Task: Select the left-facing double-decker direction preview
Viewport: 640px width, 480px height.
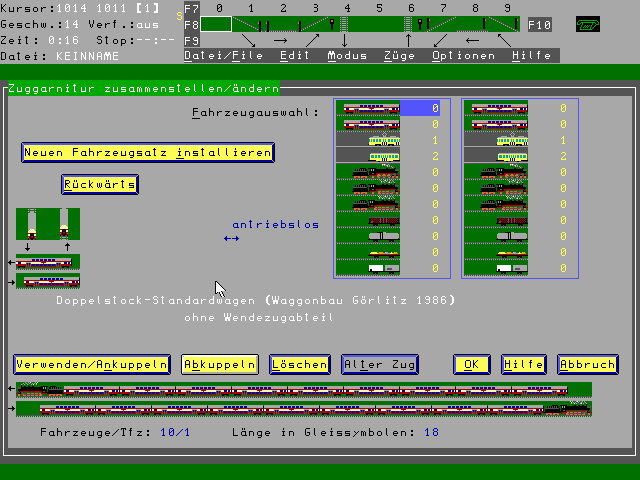Action: (48, 262)
